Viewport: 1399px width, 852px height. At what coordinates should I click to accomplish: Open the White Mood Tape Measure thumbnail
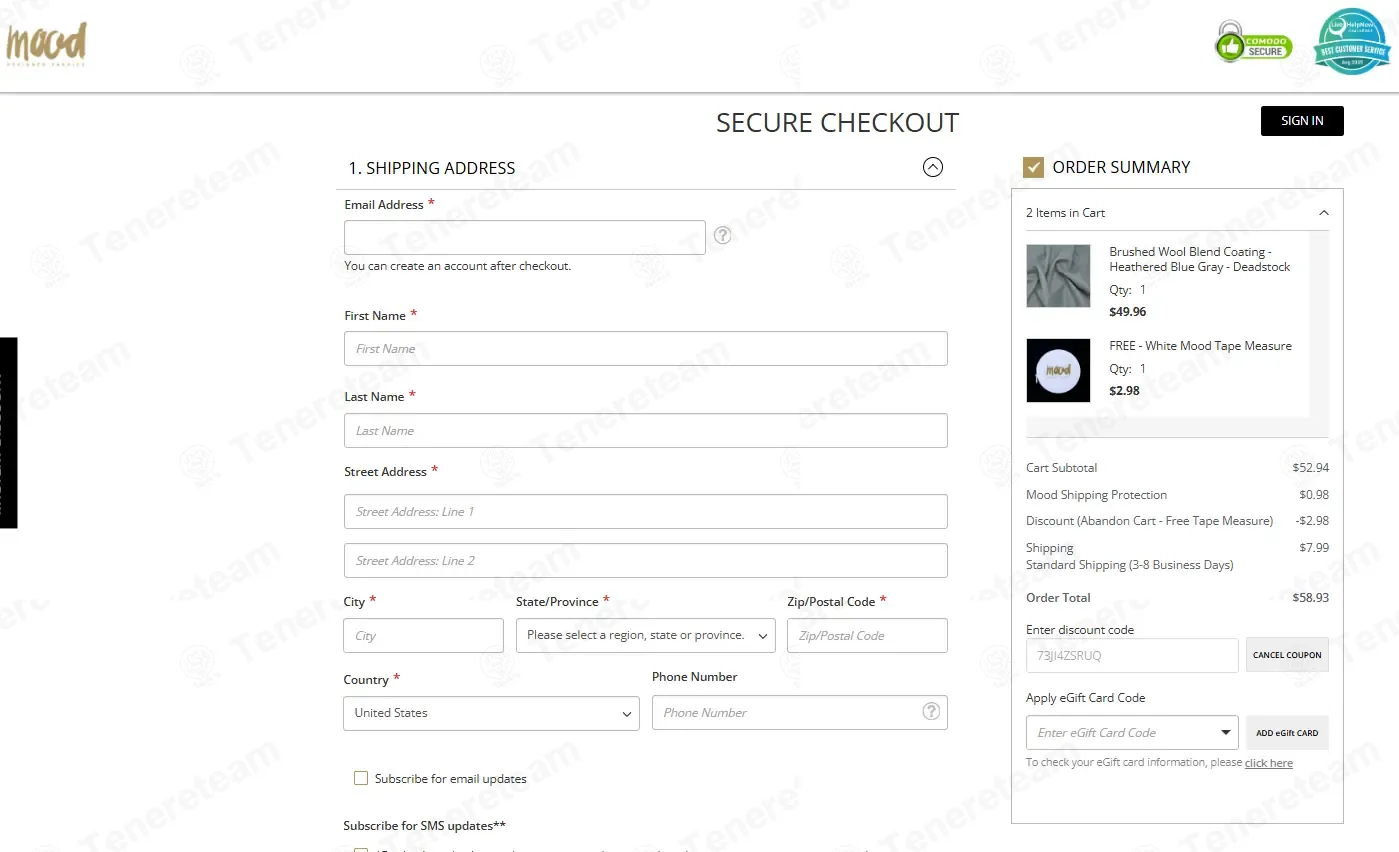1058,370
